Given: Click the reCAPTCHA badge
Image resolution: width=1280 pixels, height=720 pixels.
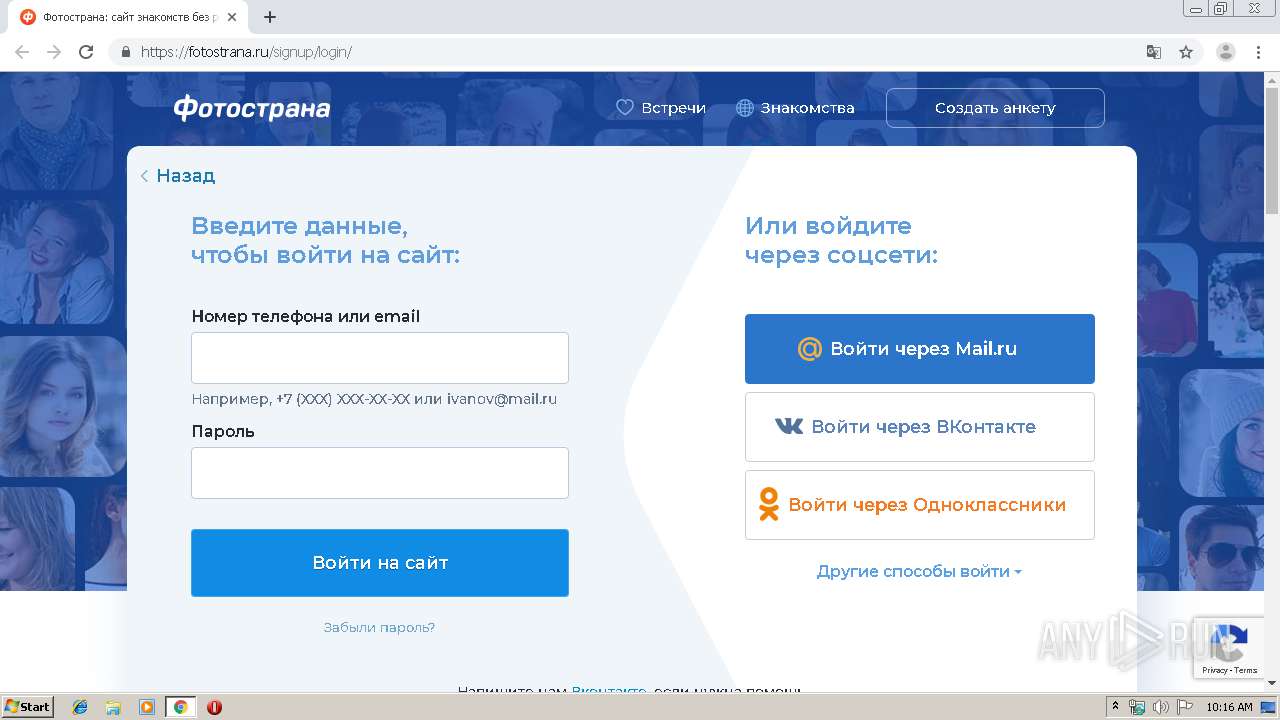Looking at the screenshot, I should point(1229,649).
